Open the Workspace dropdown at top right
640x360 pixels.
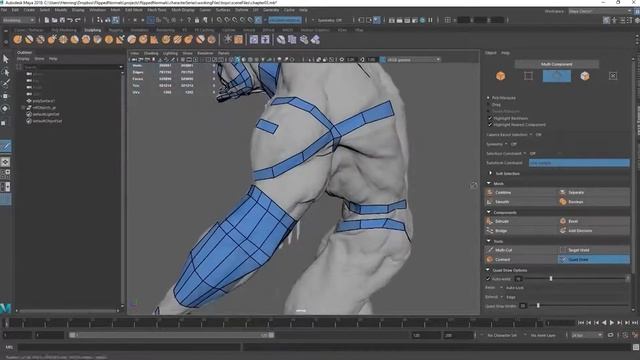pos(599,11)
